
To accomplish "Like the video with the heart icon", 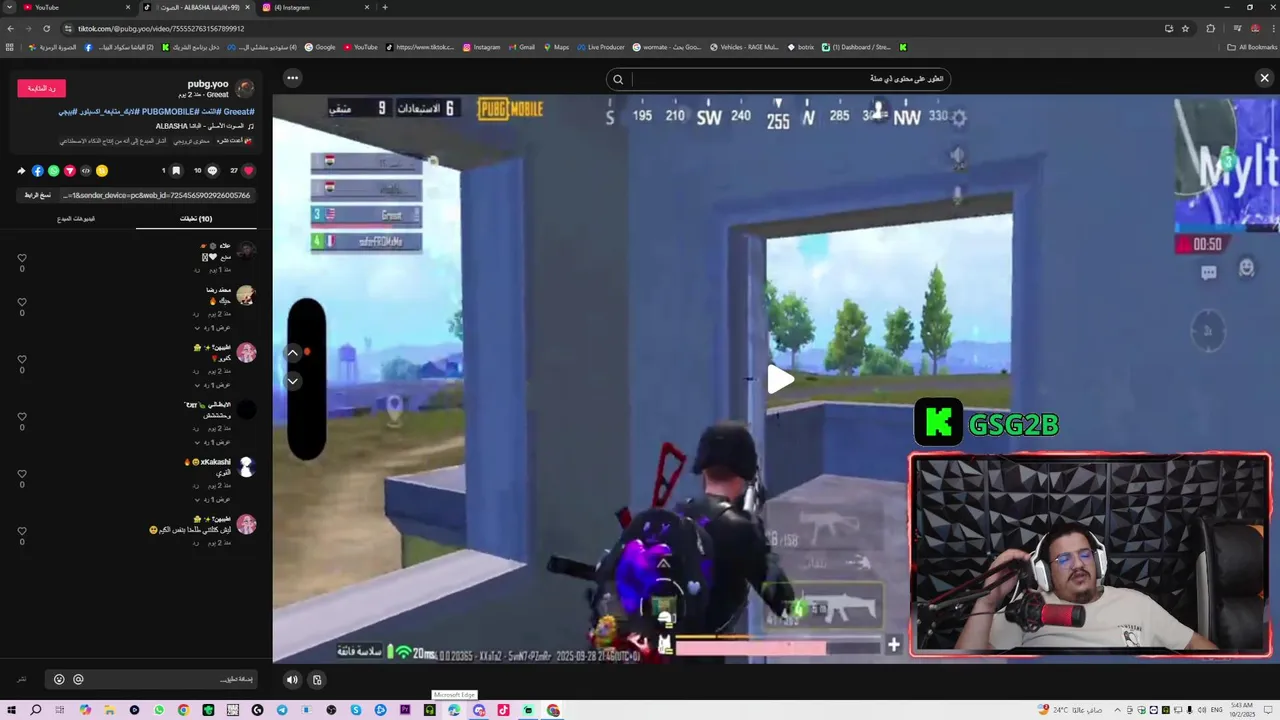I will coord(249,171).
